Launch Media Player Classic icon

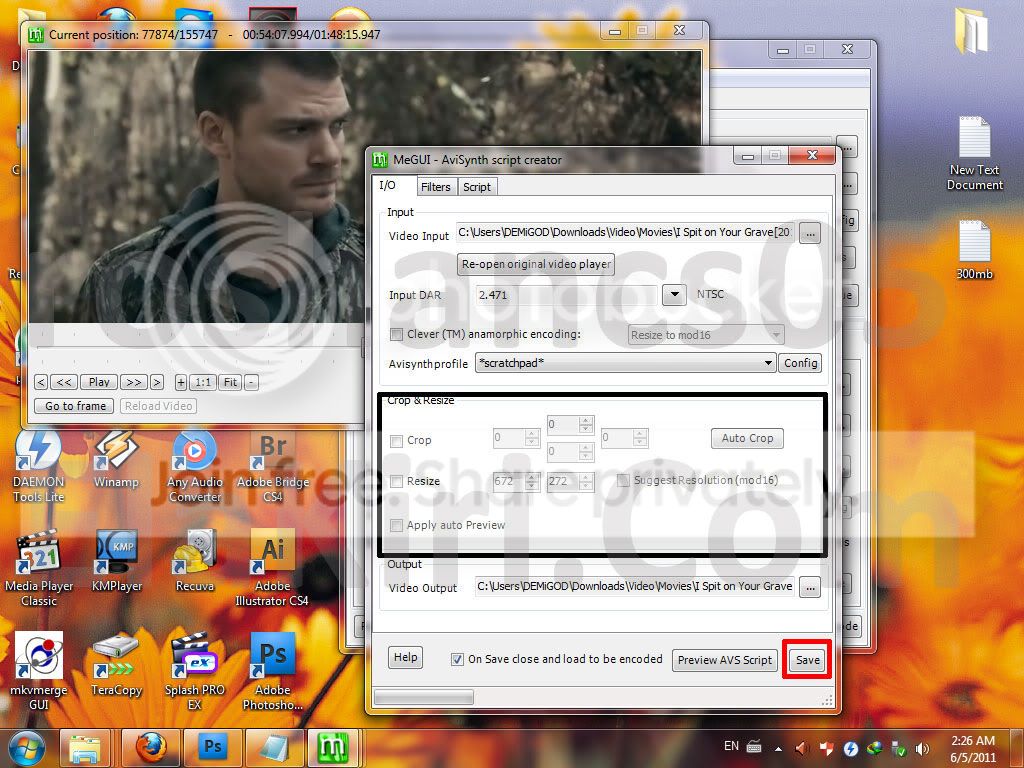39,569
